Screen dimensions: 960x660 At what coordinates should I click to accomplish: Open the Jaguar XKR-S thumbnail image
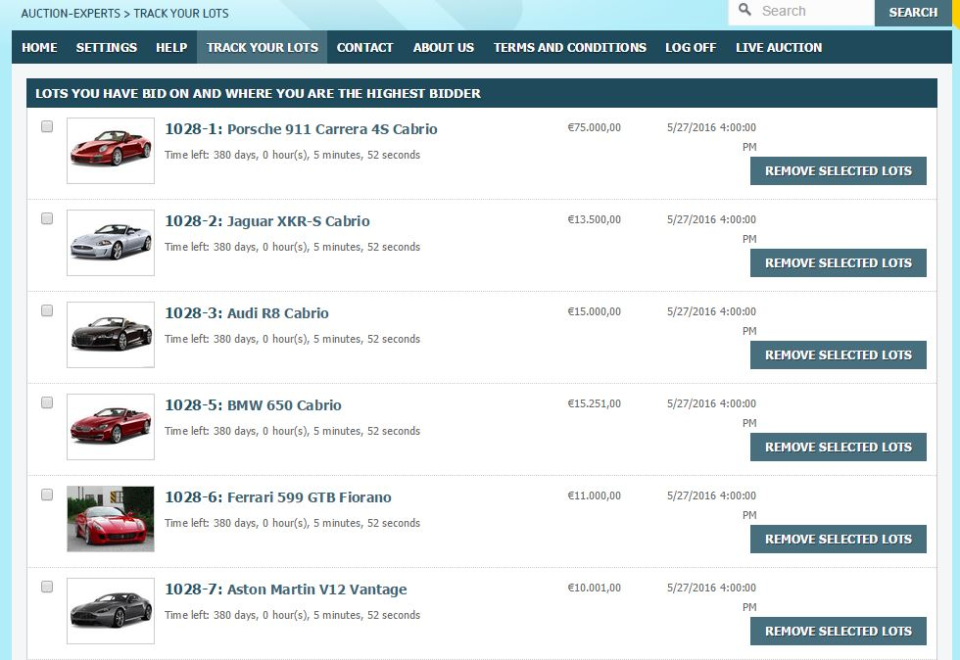tap(111, 242)
